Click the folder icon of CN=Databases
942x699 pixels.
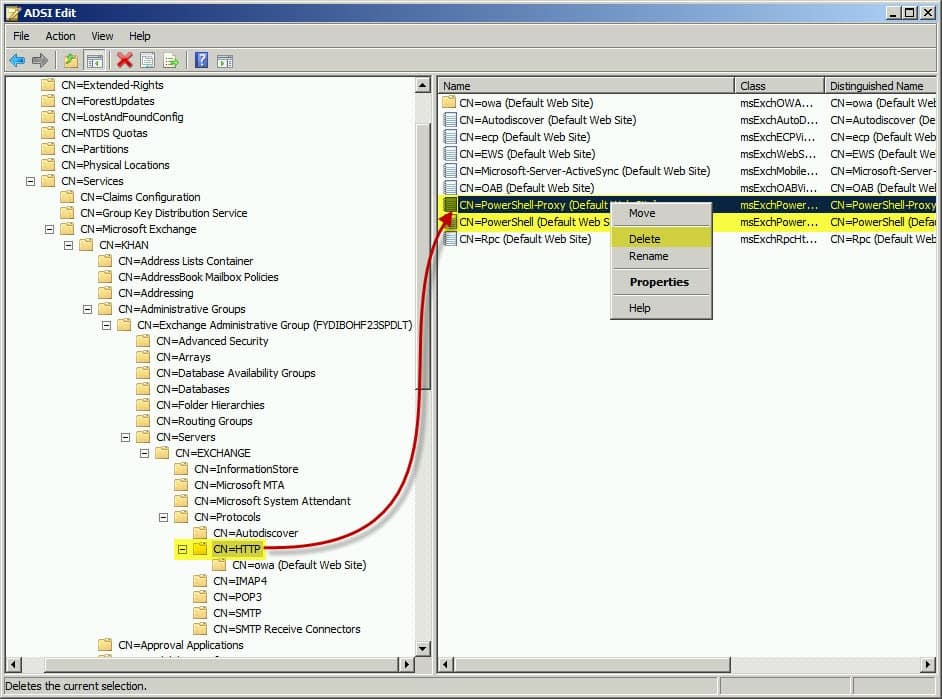[x=144, y=389]
